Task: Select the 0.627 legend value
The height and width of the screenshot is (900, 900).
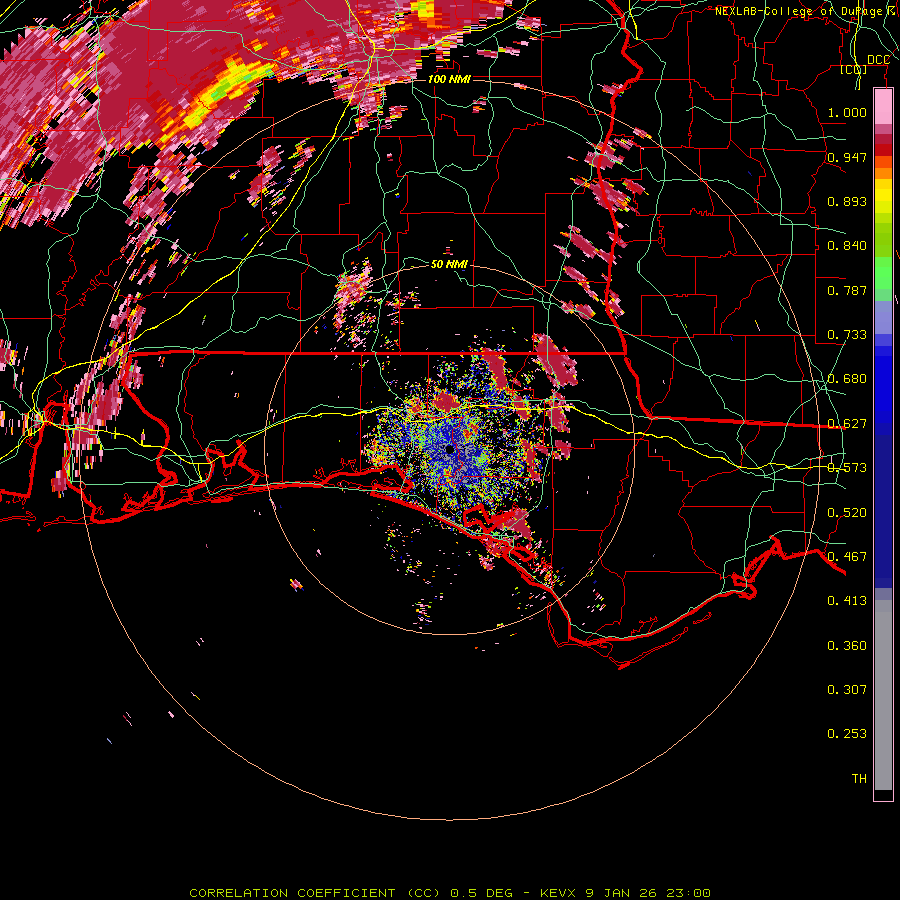Action: [x=847, y=423]
